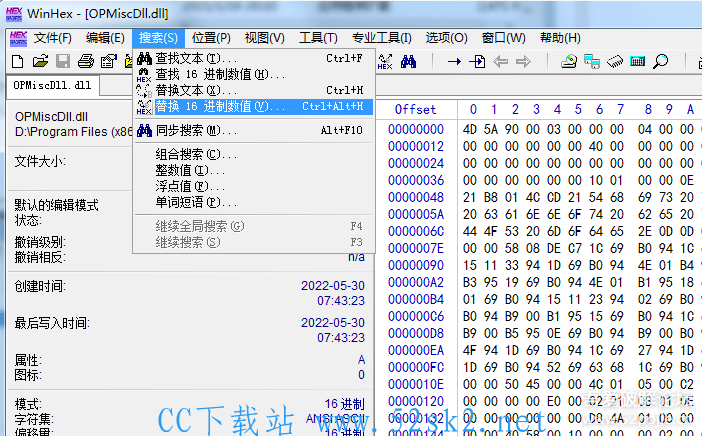Open the 位置(P) menu
Viewport: 702px width, 436px height.
(x=211, y=38)
